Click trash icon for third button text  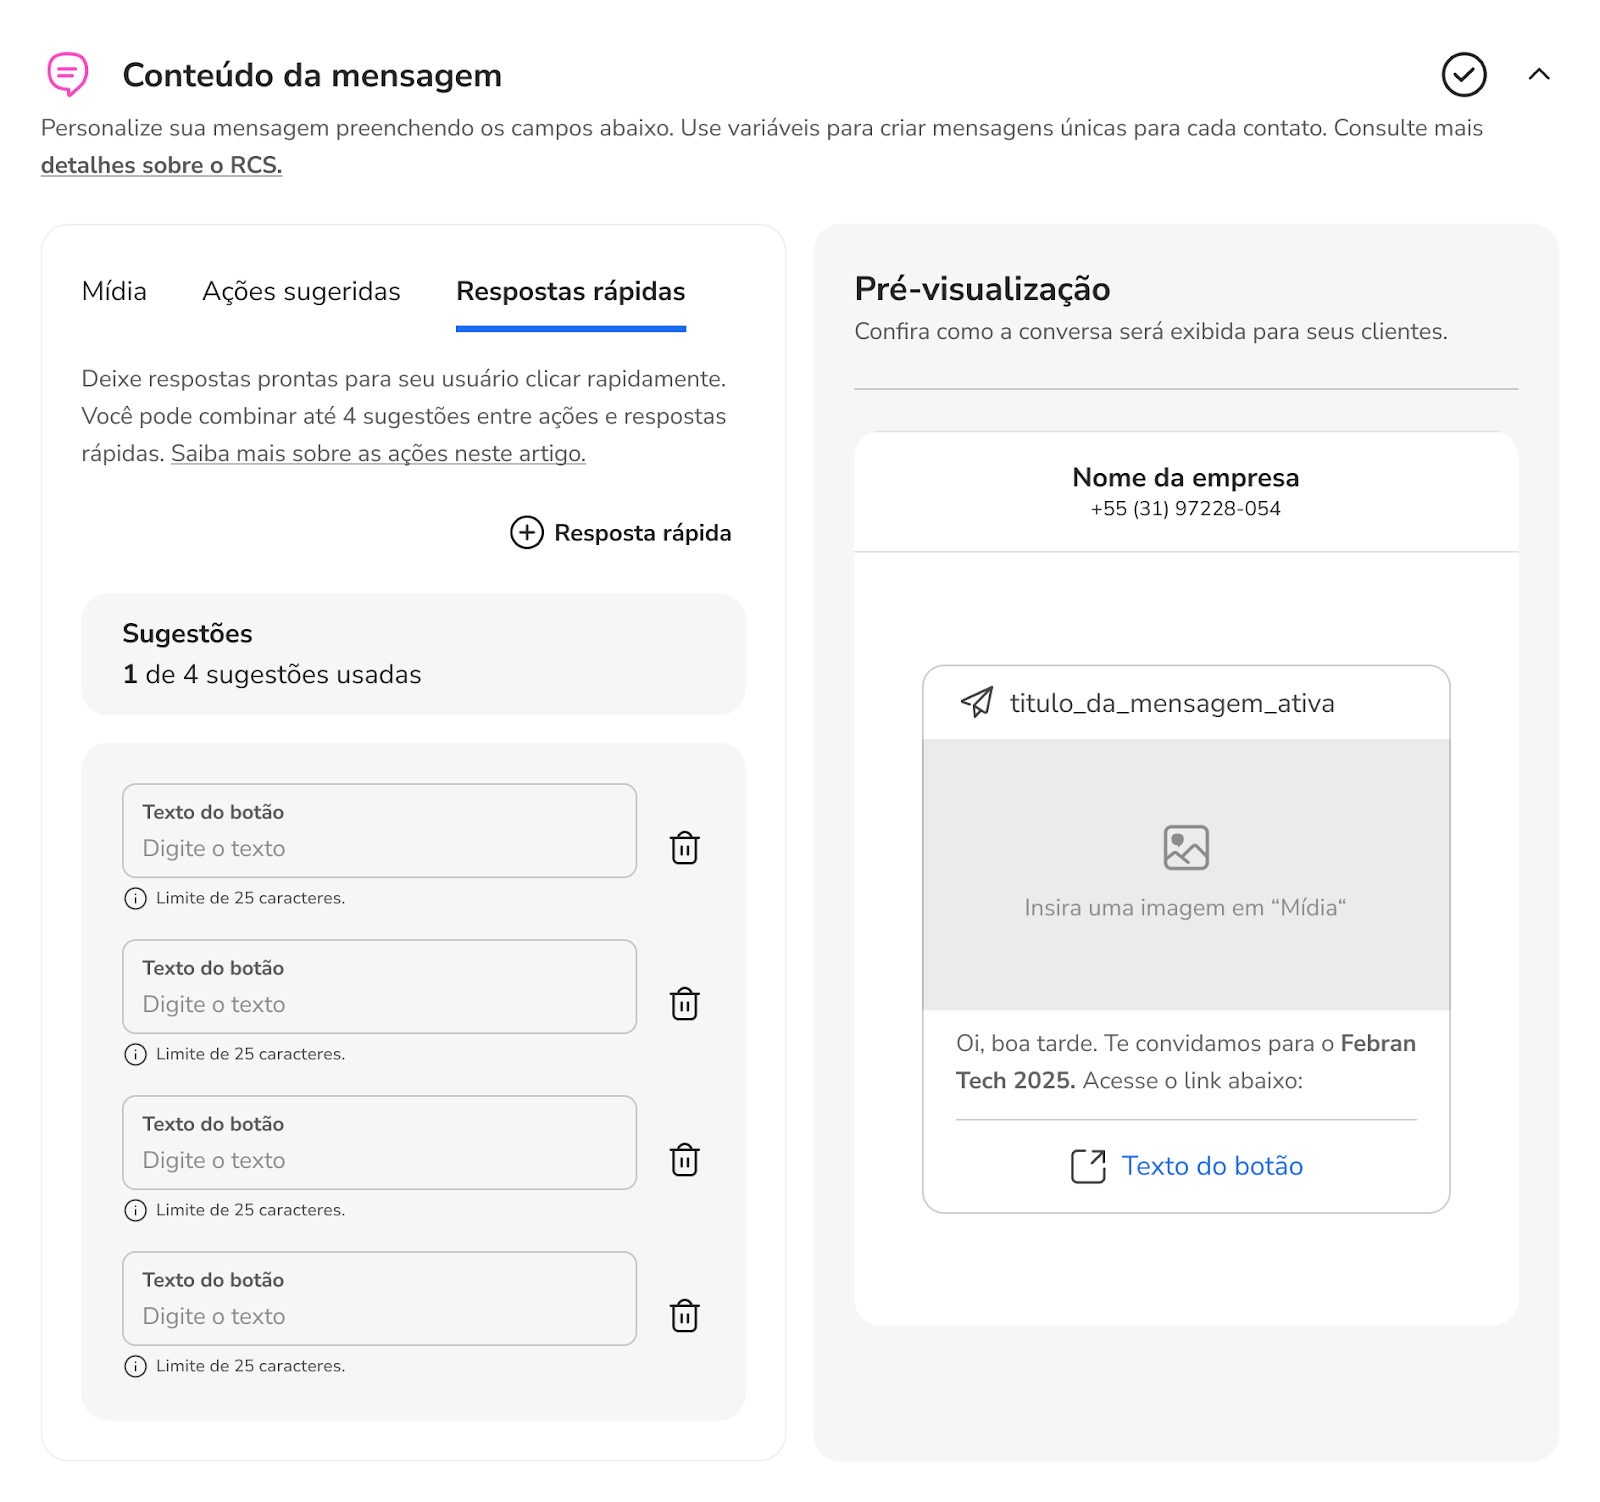684,1160
